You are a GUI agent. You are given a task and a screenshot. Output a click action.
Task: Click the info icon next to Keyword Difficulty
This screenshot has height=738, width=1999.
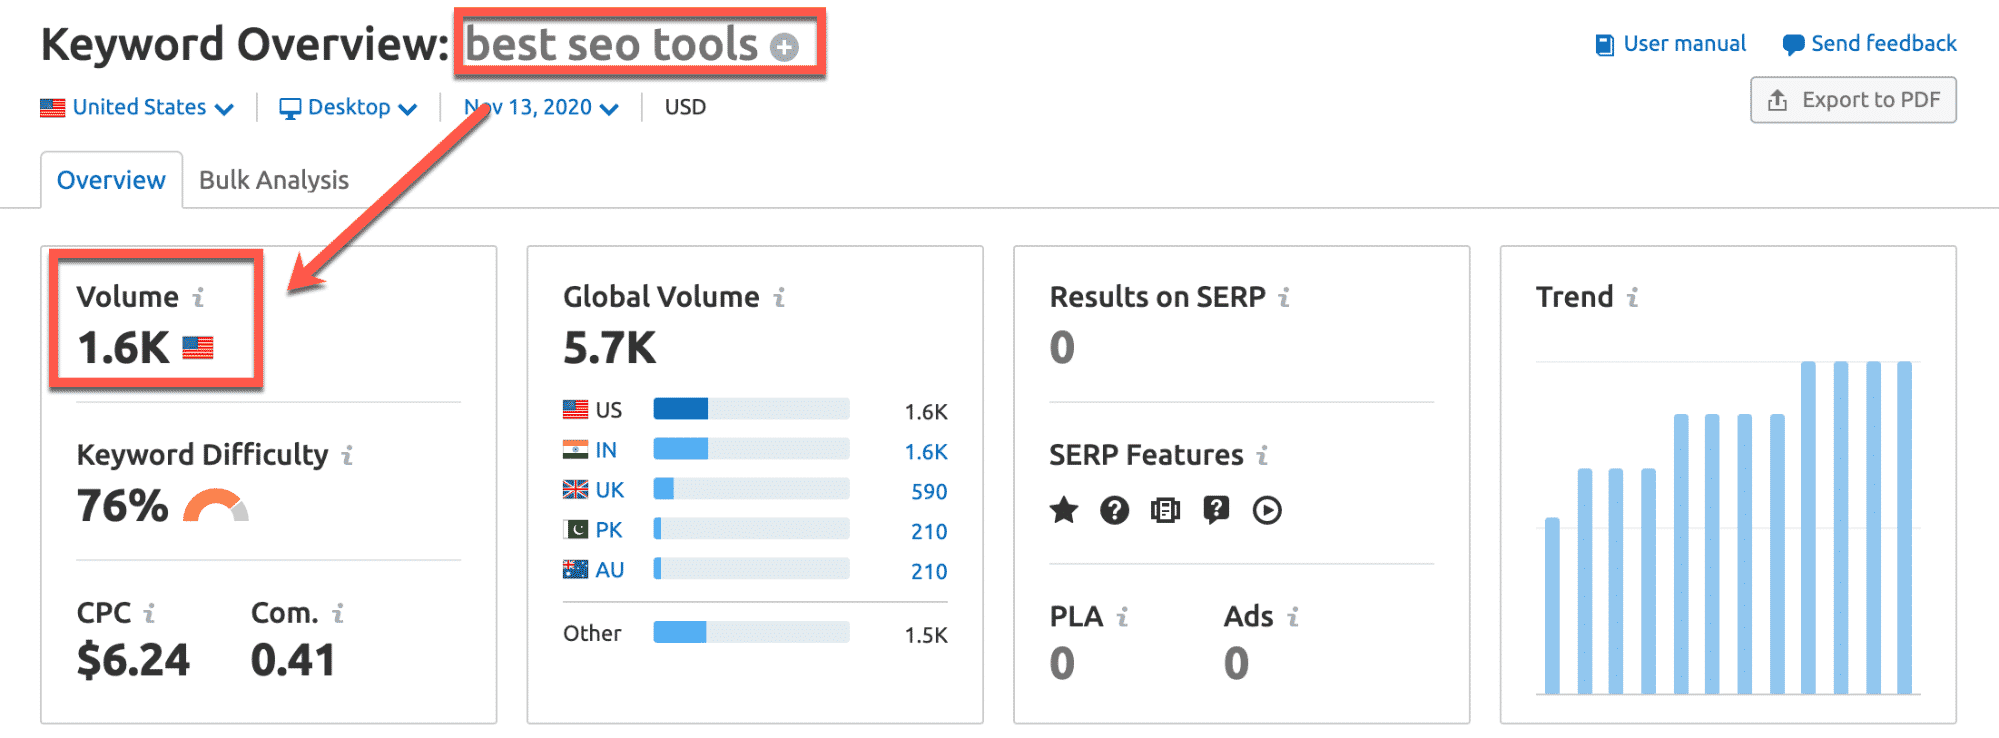click(347, 456)
